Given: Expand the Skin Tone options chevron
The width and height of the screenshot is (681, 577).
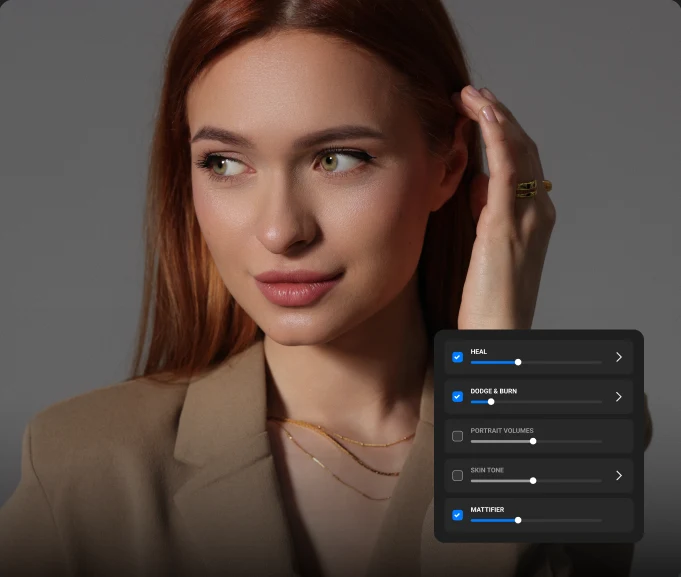Looking at the screenshot, I should (619, 475).
